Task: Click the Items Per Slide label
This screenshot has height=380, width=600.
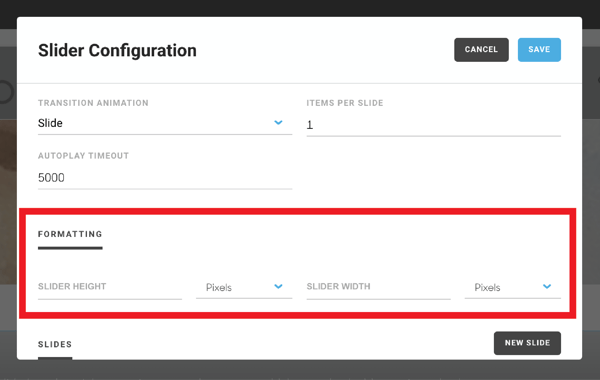Action: tap(345, 103)
